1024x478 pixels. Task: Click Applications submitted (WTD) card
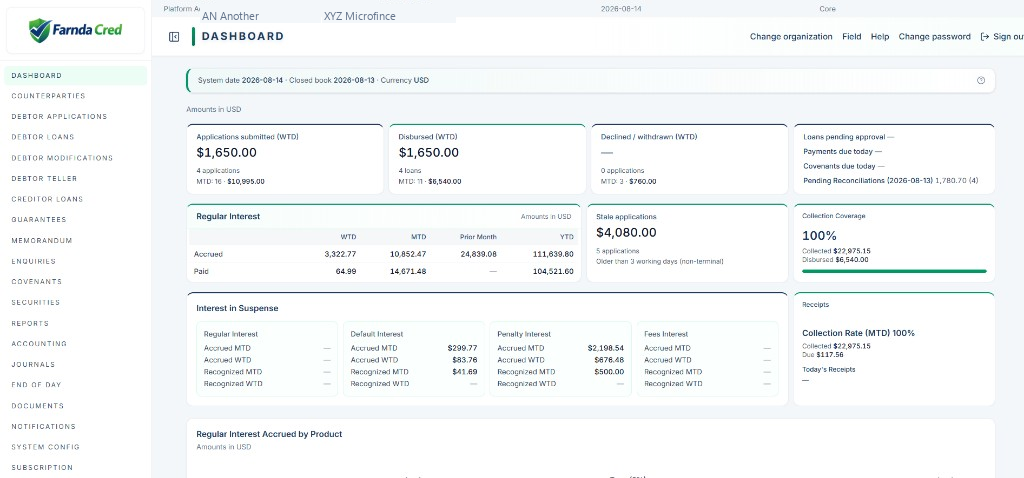click(285, 159)
